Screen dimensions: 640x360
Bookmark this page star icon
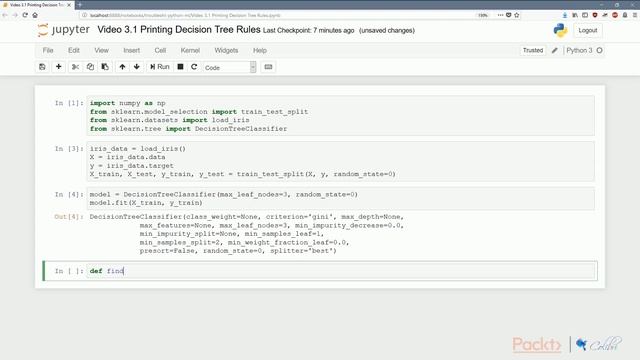517,15
